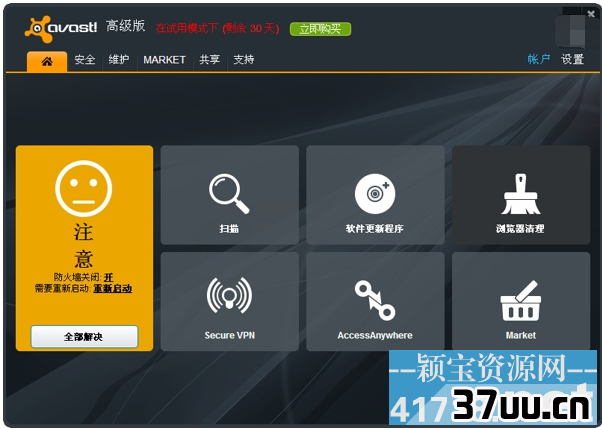Screen dimensions: 602x430
Task: Click the Market tile label
Action: point(521,335)
